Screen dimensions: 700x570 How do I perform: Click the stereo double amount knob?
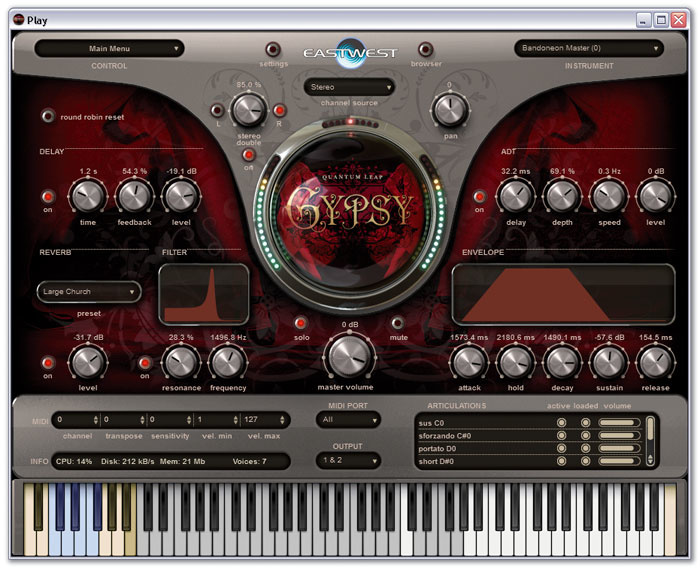click(x=248, y=110)
